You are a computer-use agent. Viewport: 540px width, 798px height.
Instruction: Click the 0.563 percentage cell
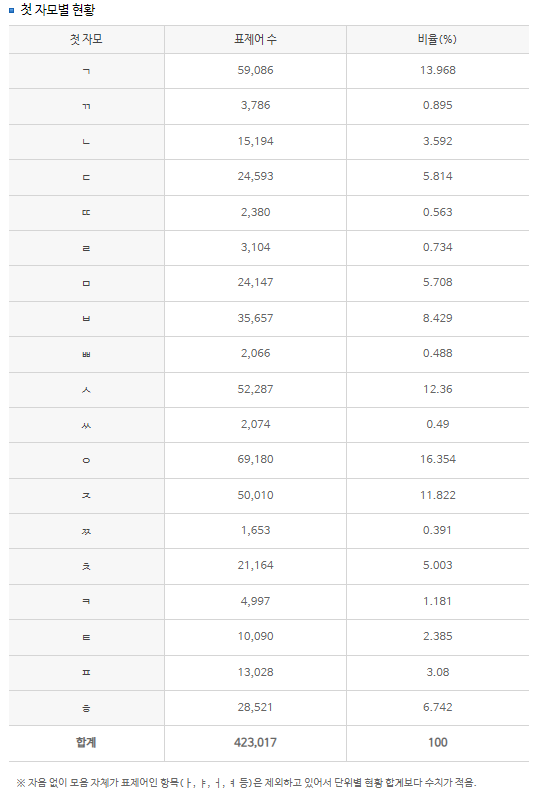click(x=438, y=212)
